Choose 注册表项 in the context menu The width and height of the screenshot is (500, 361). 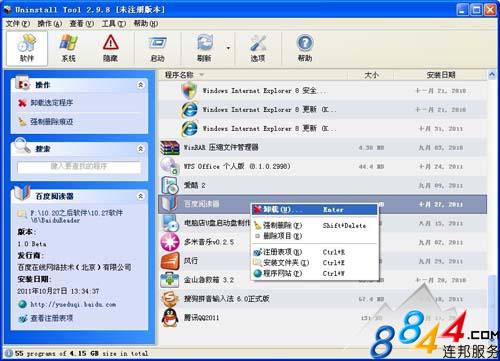(314, 252)
